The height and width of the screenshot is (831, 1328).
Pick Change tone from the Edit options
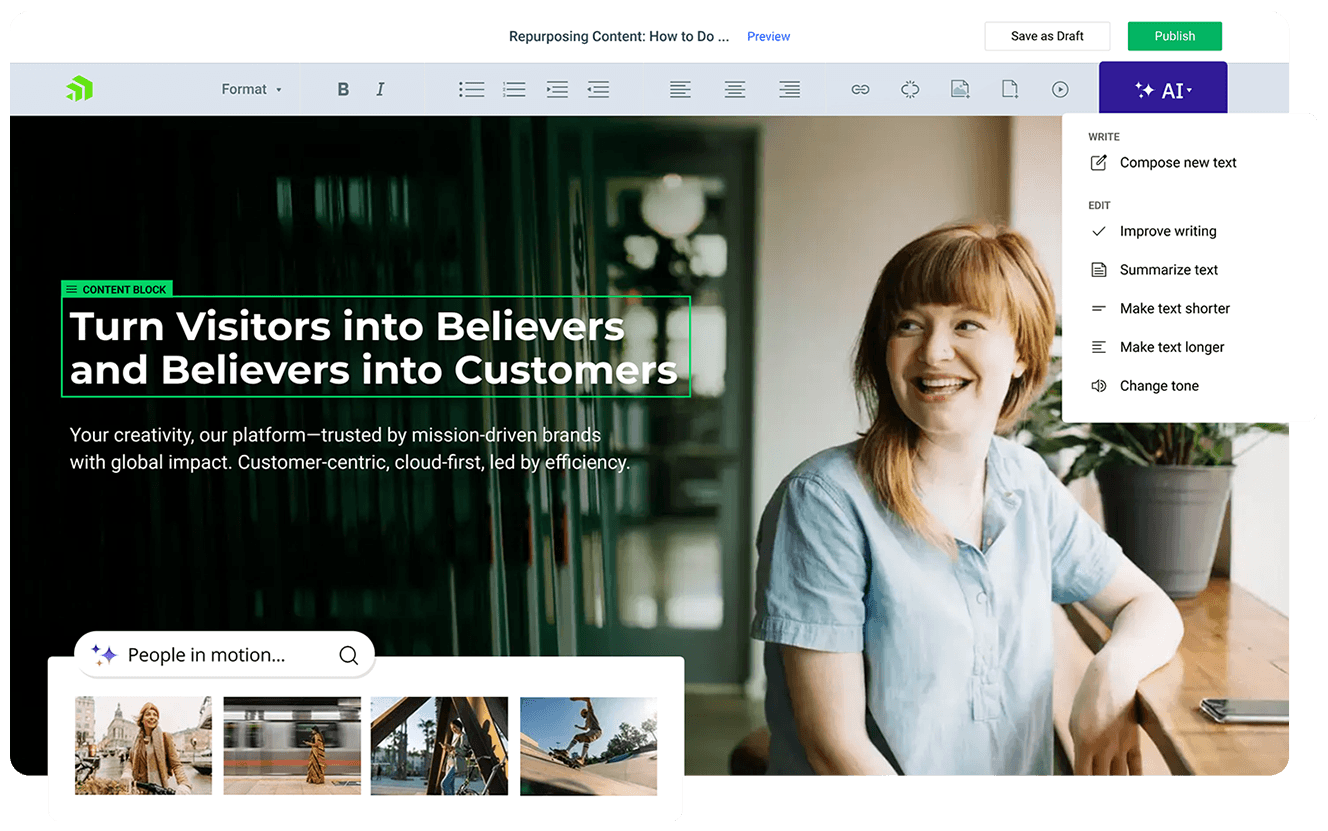click(x=1158, y=386)
